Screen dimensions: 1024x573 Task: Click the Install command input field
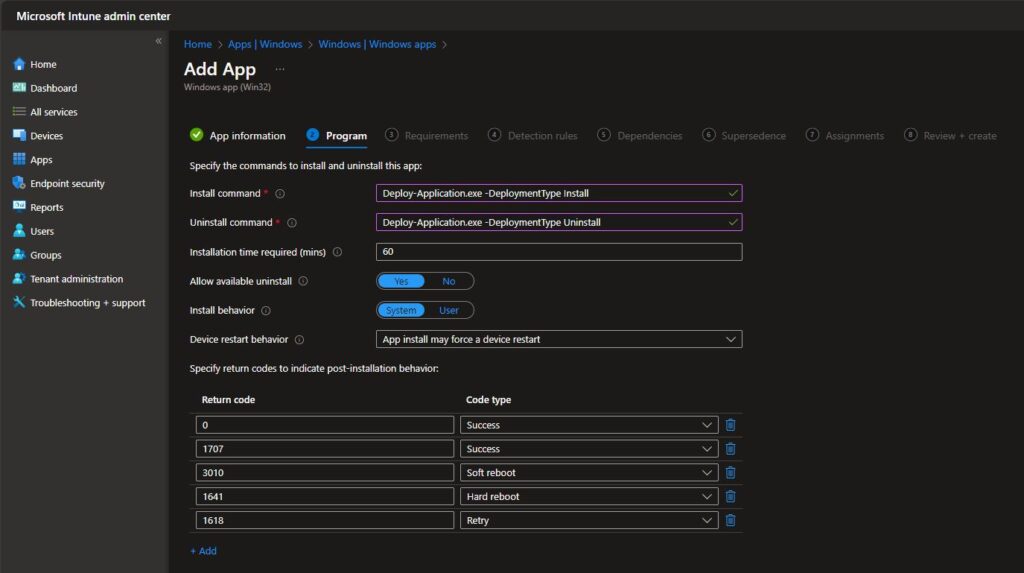[x=559, y=193]
